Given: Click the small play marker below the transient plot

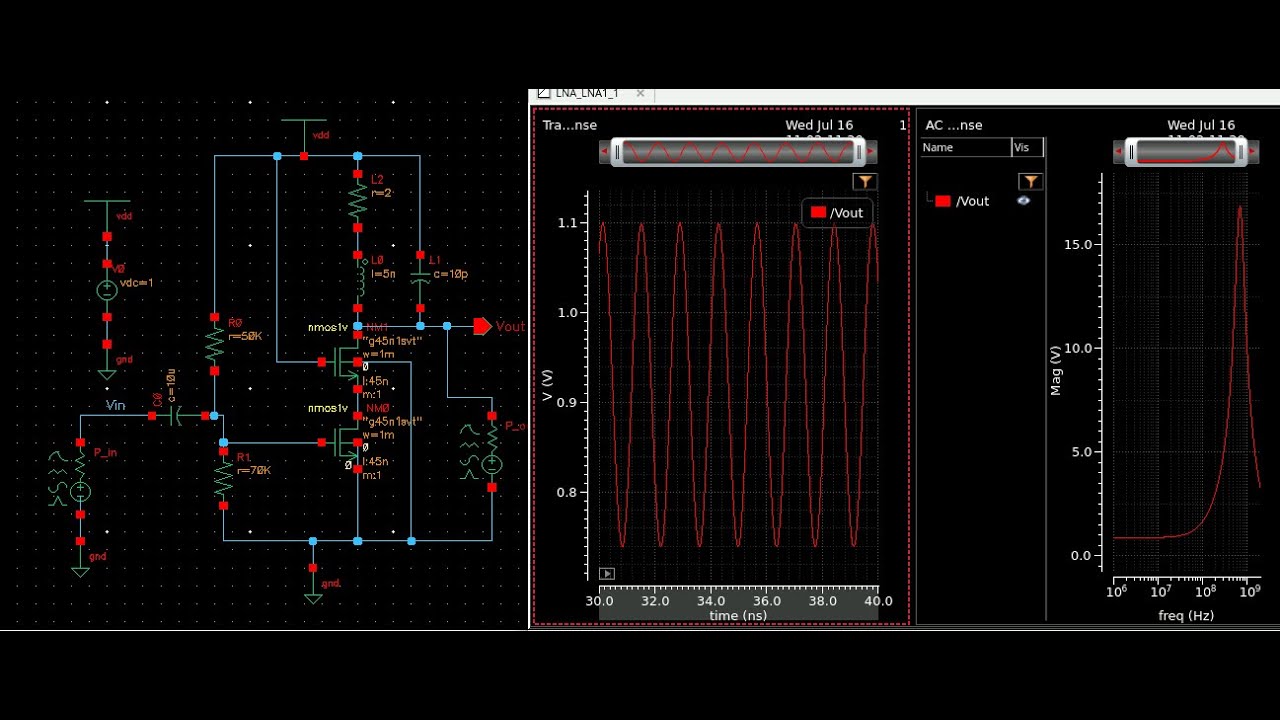Looking at the screenshot, I should pos(607,573).
